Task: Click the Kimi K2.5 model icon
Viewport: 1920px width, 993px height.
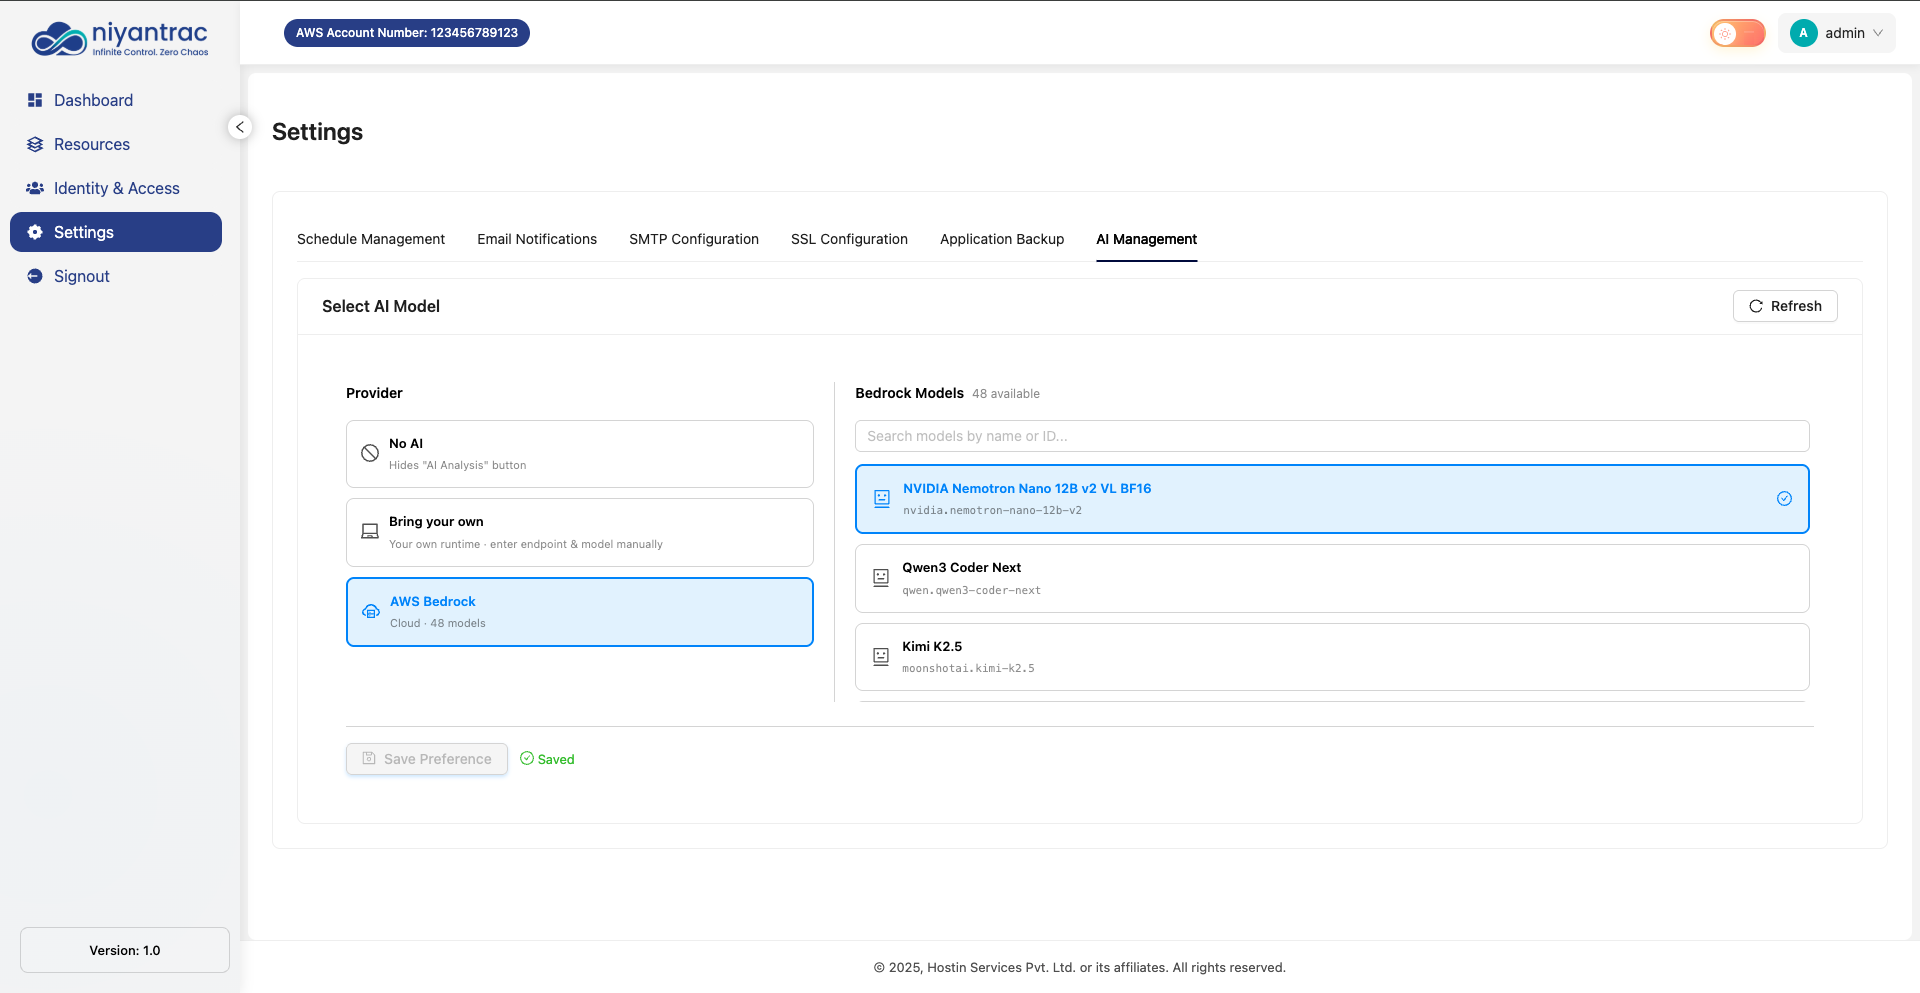Action: tap(881, 657)
